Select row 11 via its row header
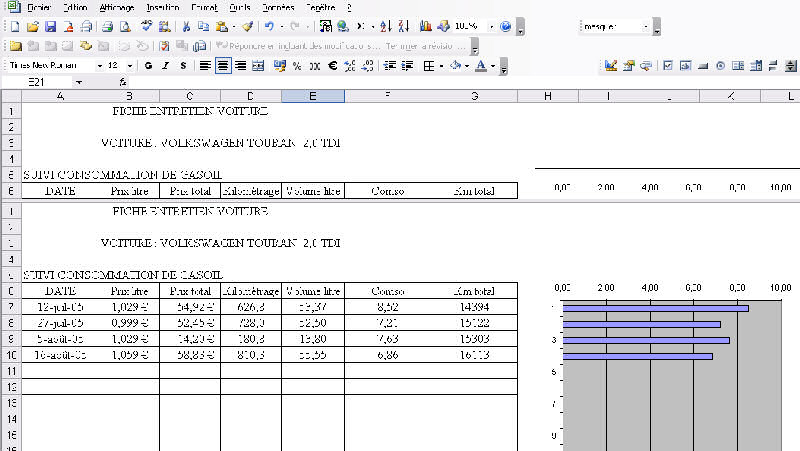 (x=11, y=370)
